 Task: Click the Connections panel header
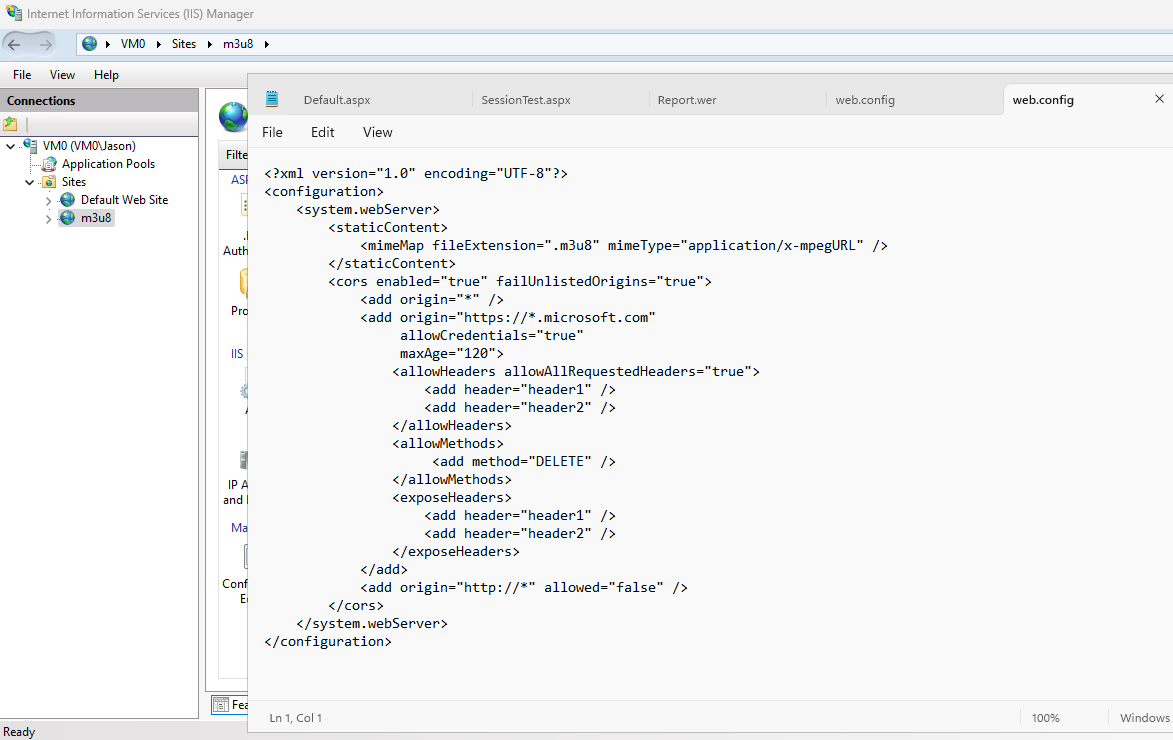[x=99, y=100]
